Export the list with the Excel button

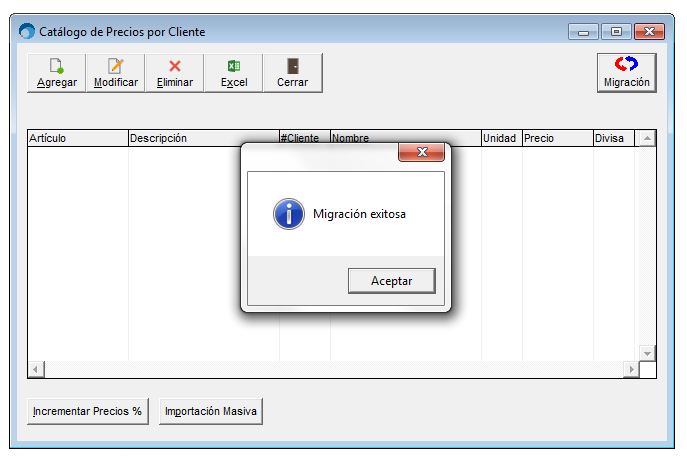[x=234, y=73]
